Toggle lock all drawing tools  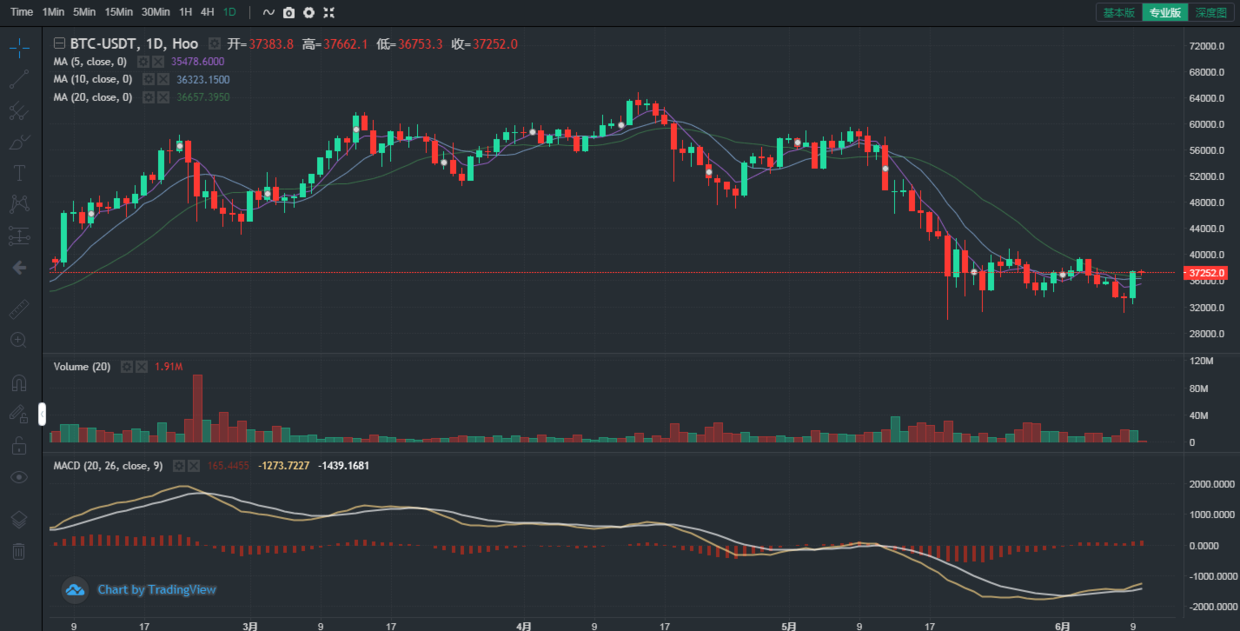tap(19, 446)
